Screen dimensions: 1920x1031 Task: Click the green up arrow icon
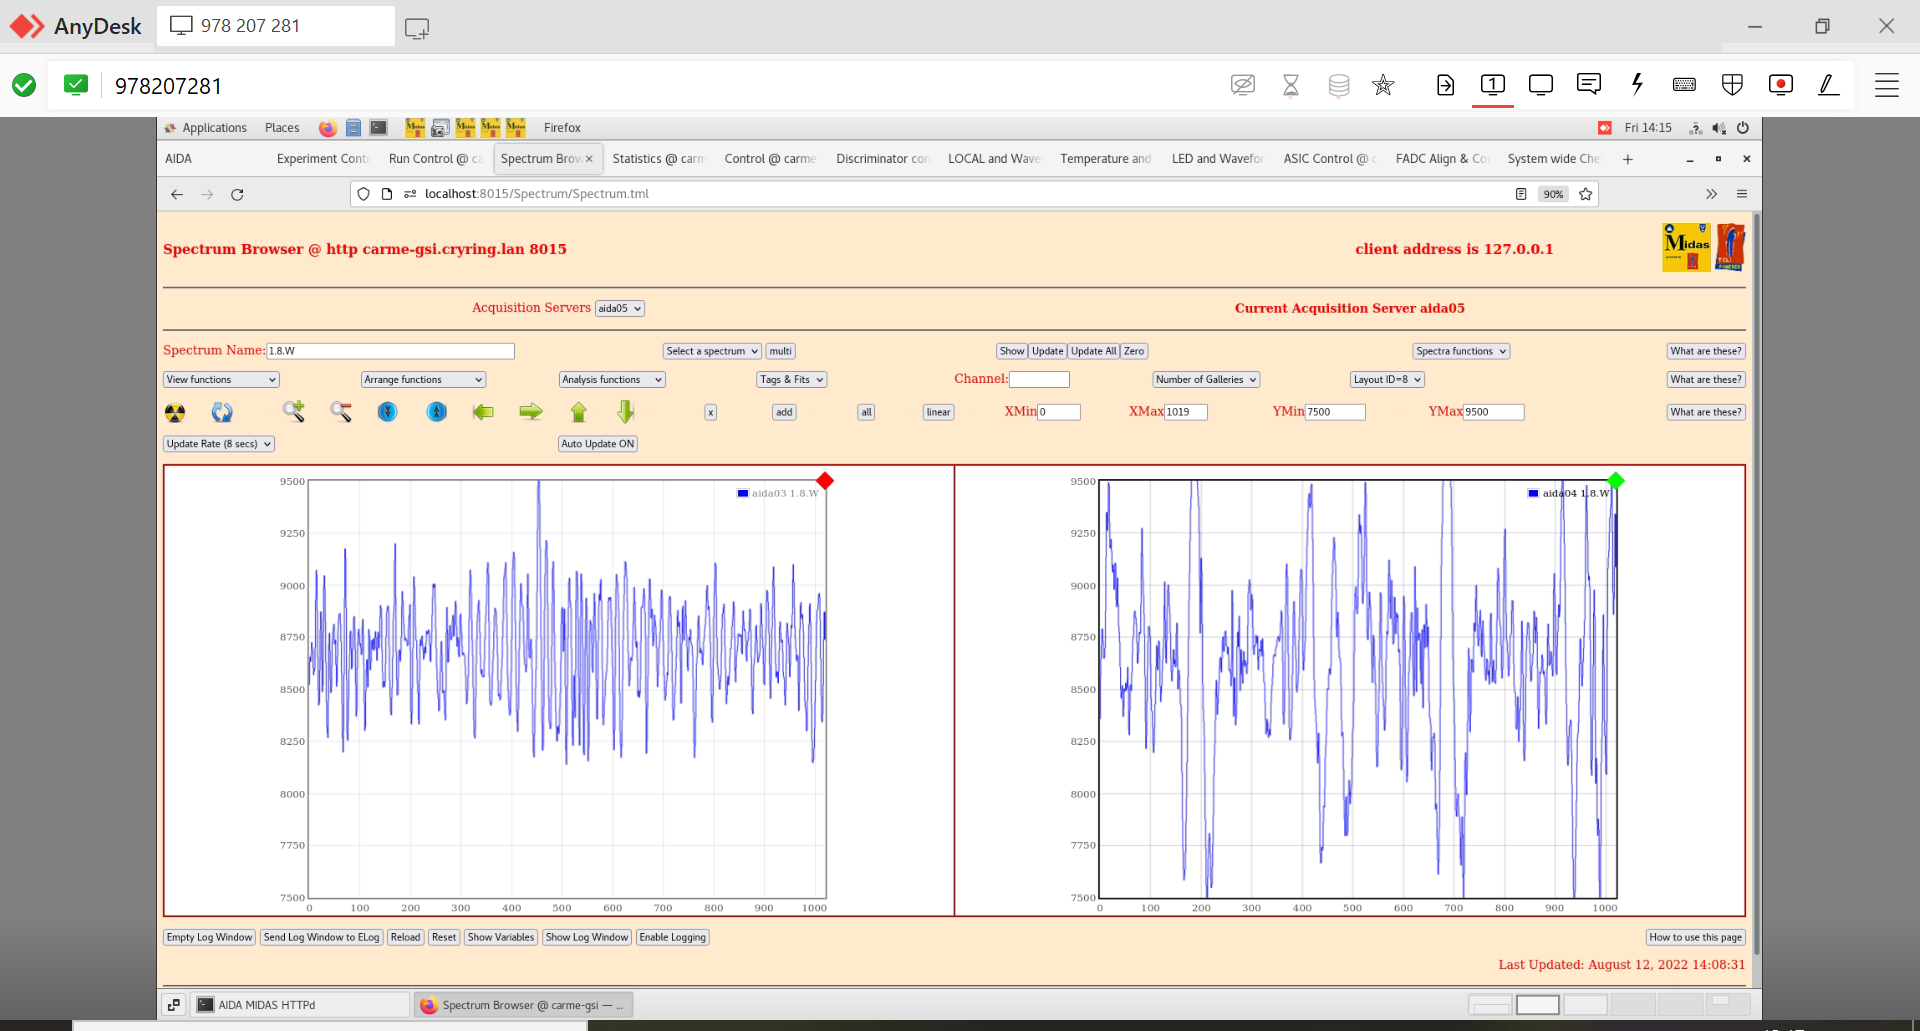578,412
